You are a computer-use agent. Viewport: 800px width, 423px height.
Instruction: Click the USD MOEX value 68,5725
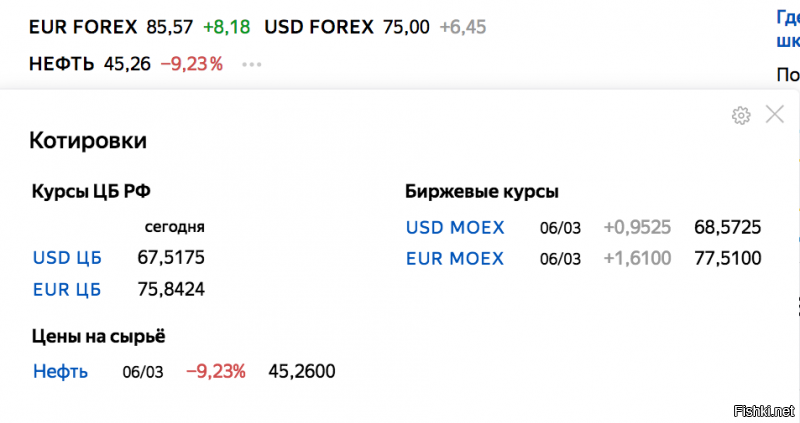click(728, 228)
